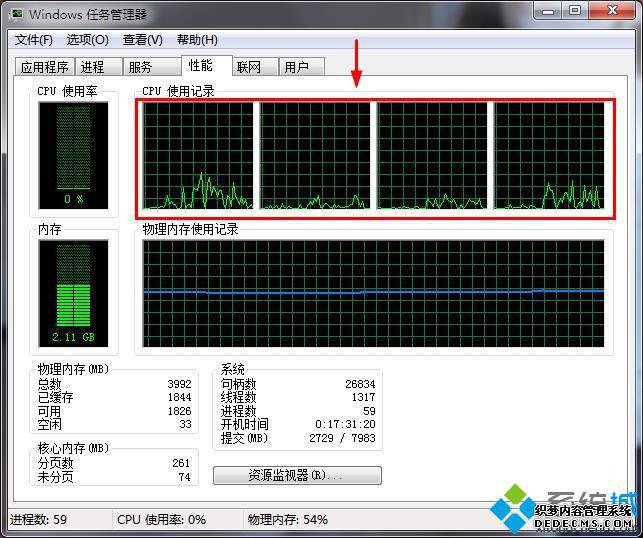Click the CPU 使用率 gauge showing 0 %

73,155
